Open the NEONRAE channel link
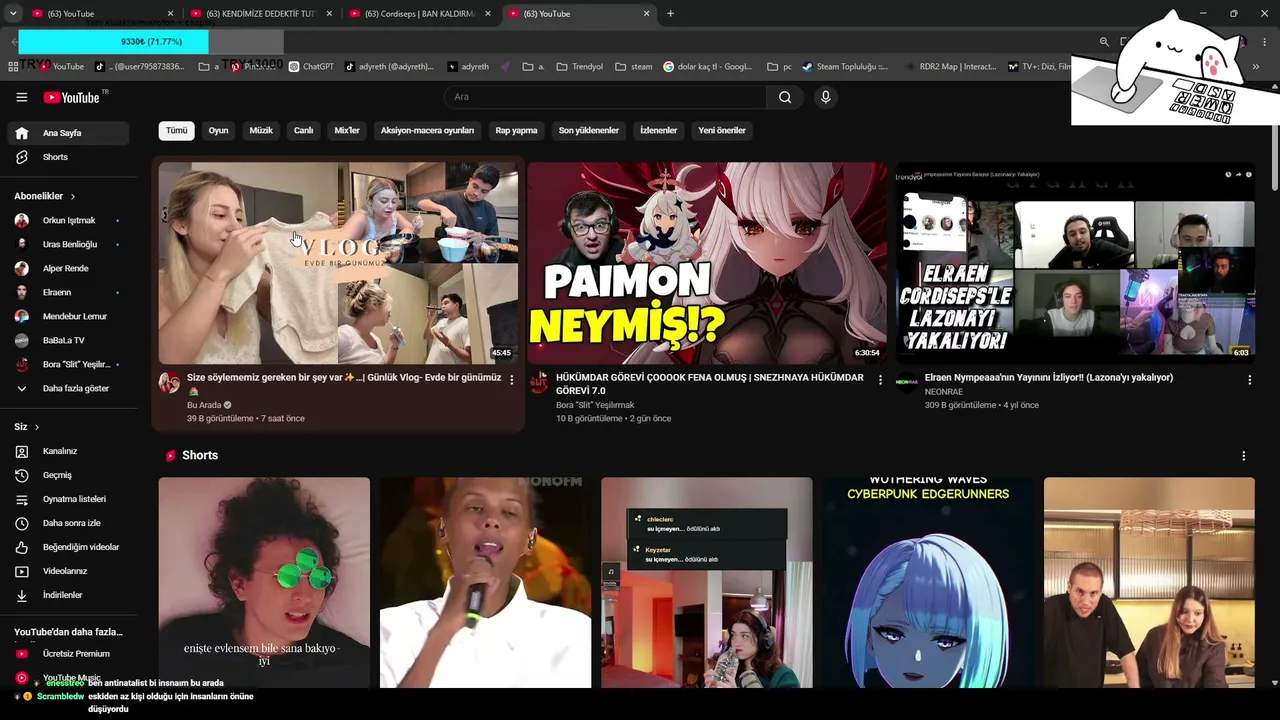 [944, 392]
